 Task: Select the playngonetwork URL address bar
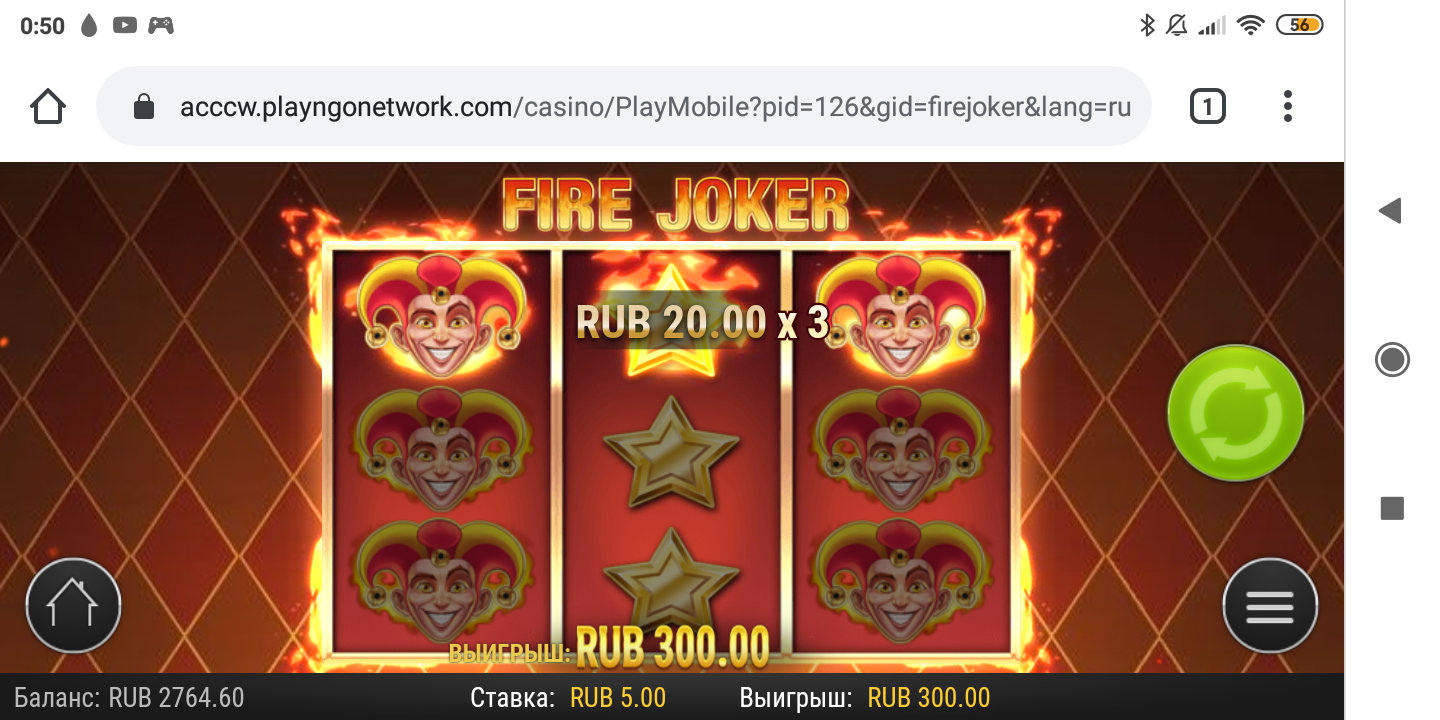pyautogui.click(x=624, y=106)
